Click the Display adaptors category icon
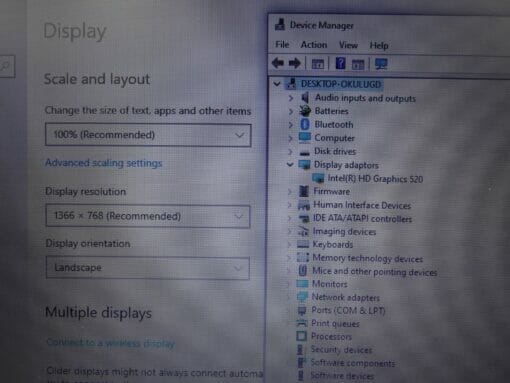The height and width of the screenshot is (383, 510). (x=304, y=165)
